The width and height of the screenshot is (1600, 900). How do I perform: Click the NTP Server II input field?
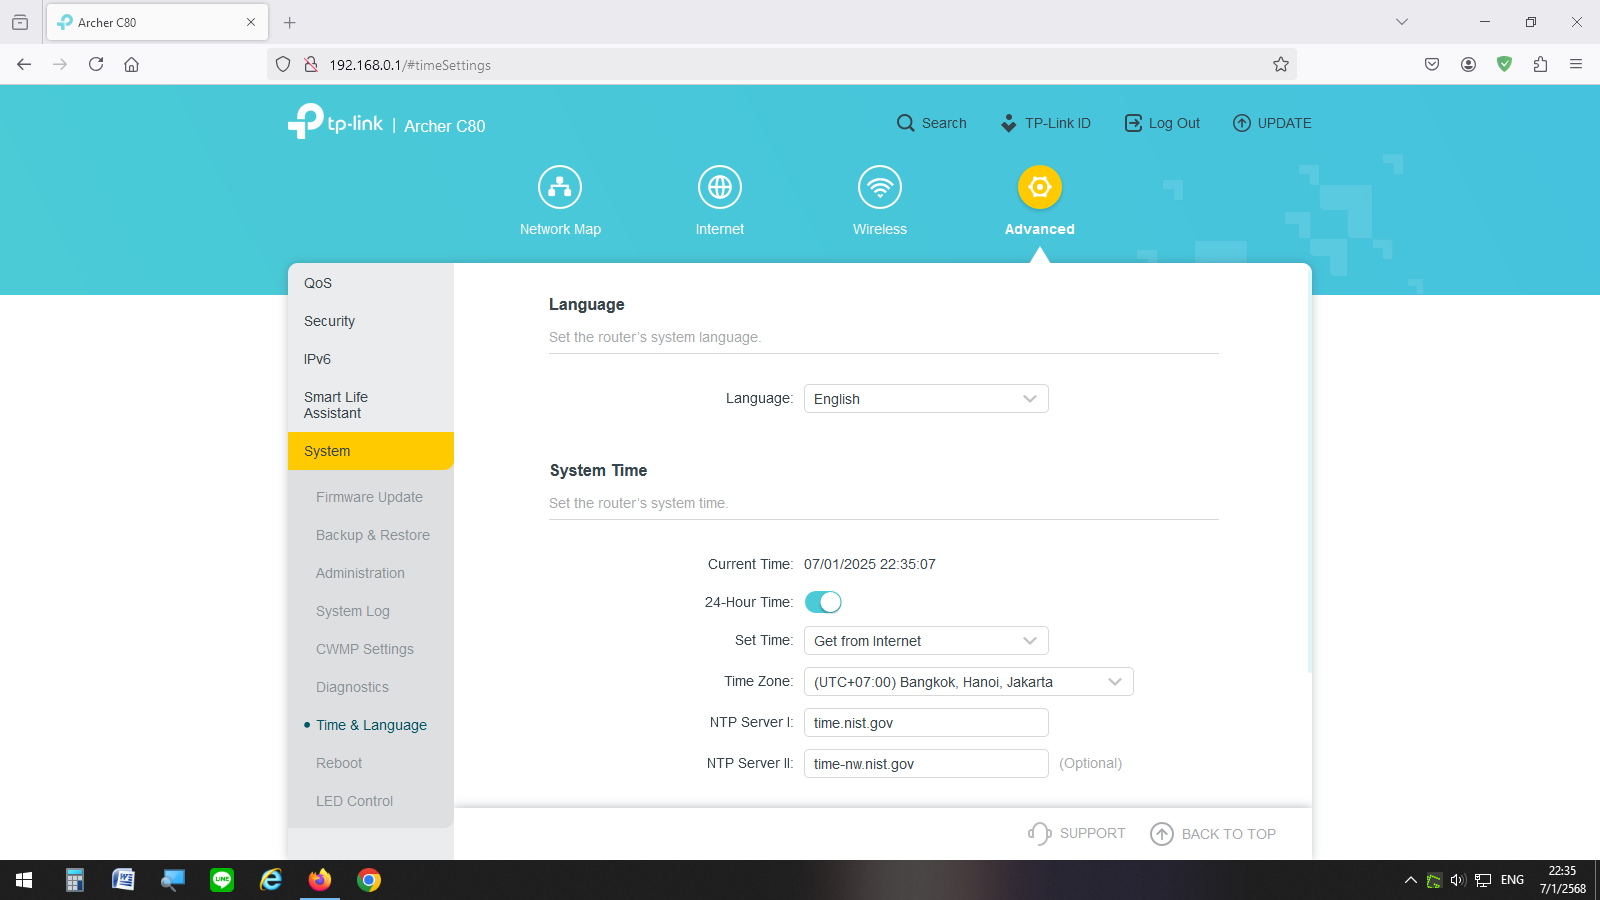click(926, 764)
